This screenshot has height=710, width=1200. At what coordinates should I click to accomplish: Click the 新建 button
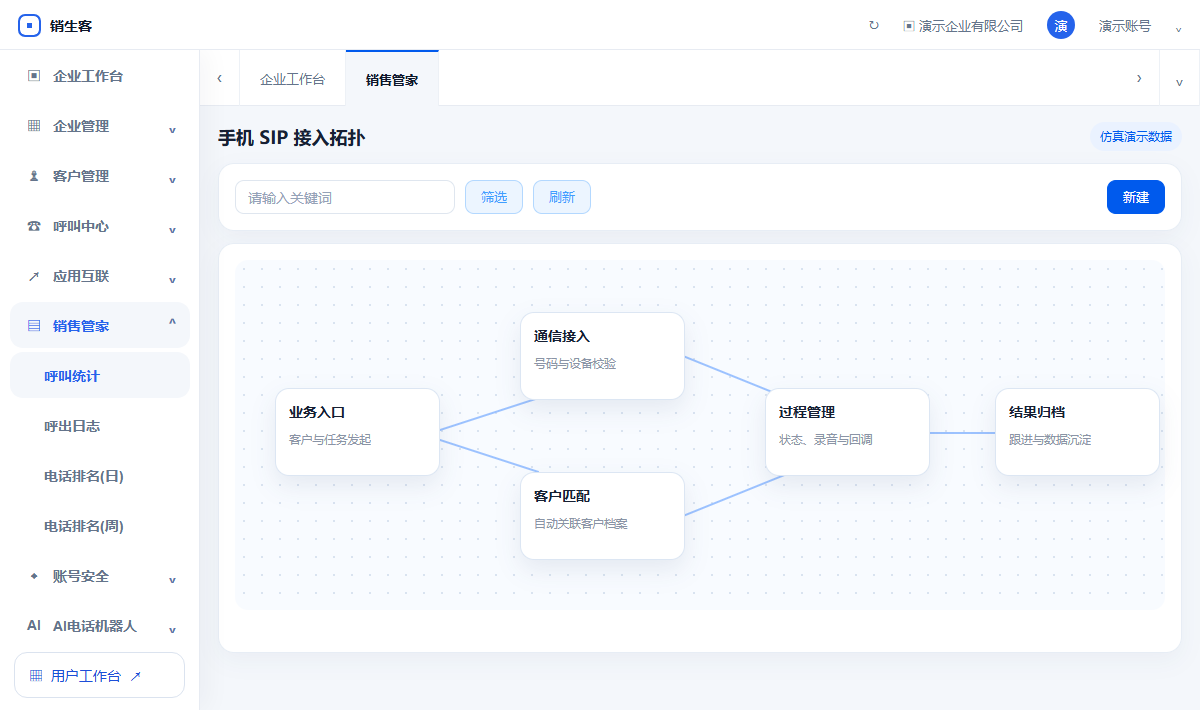coord(1136,197)
